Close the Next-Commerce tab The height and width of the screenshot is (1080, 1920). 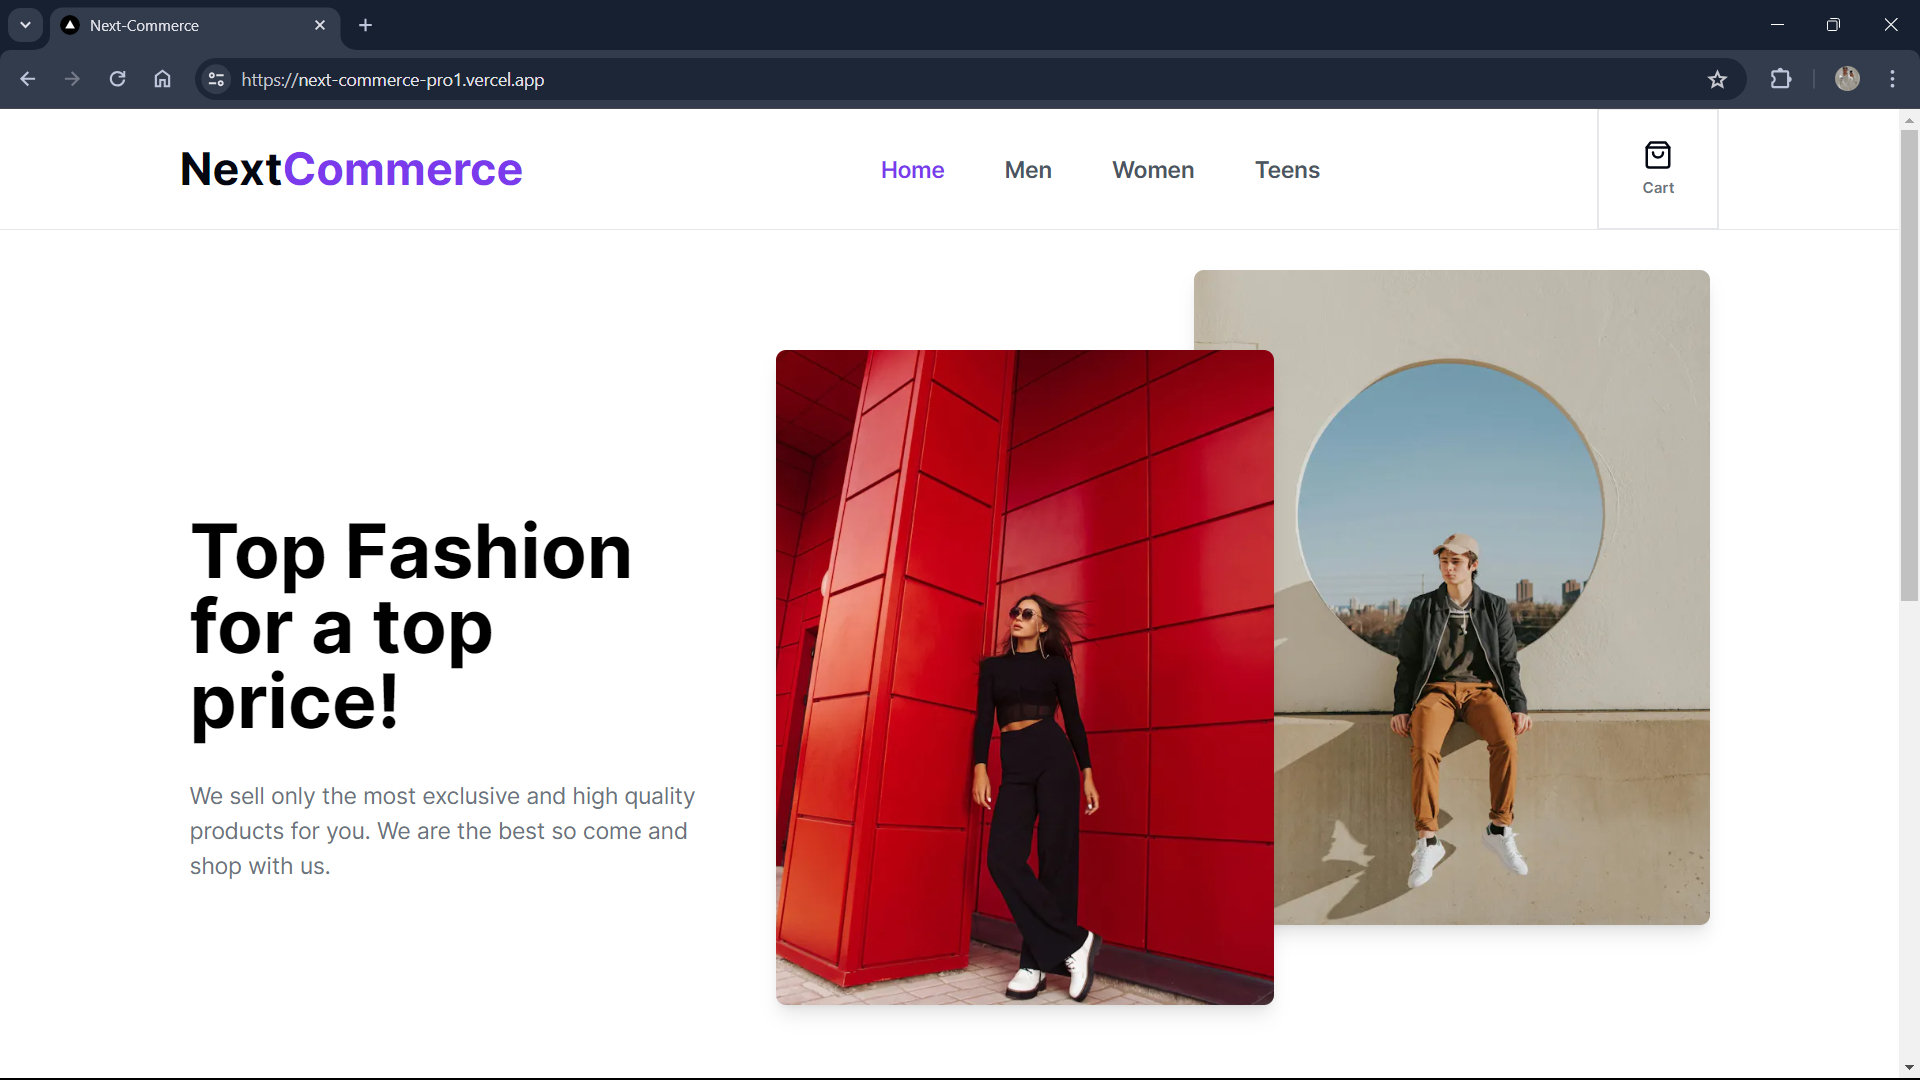(x=320, y=25)
